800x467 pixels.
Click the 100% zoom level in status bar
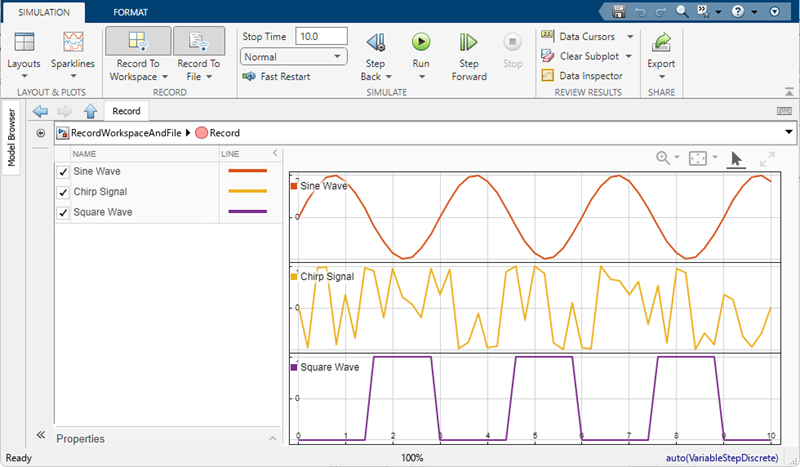[412, 458]
